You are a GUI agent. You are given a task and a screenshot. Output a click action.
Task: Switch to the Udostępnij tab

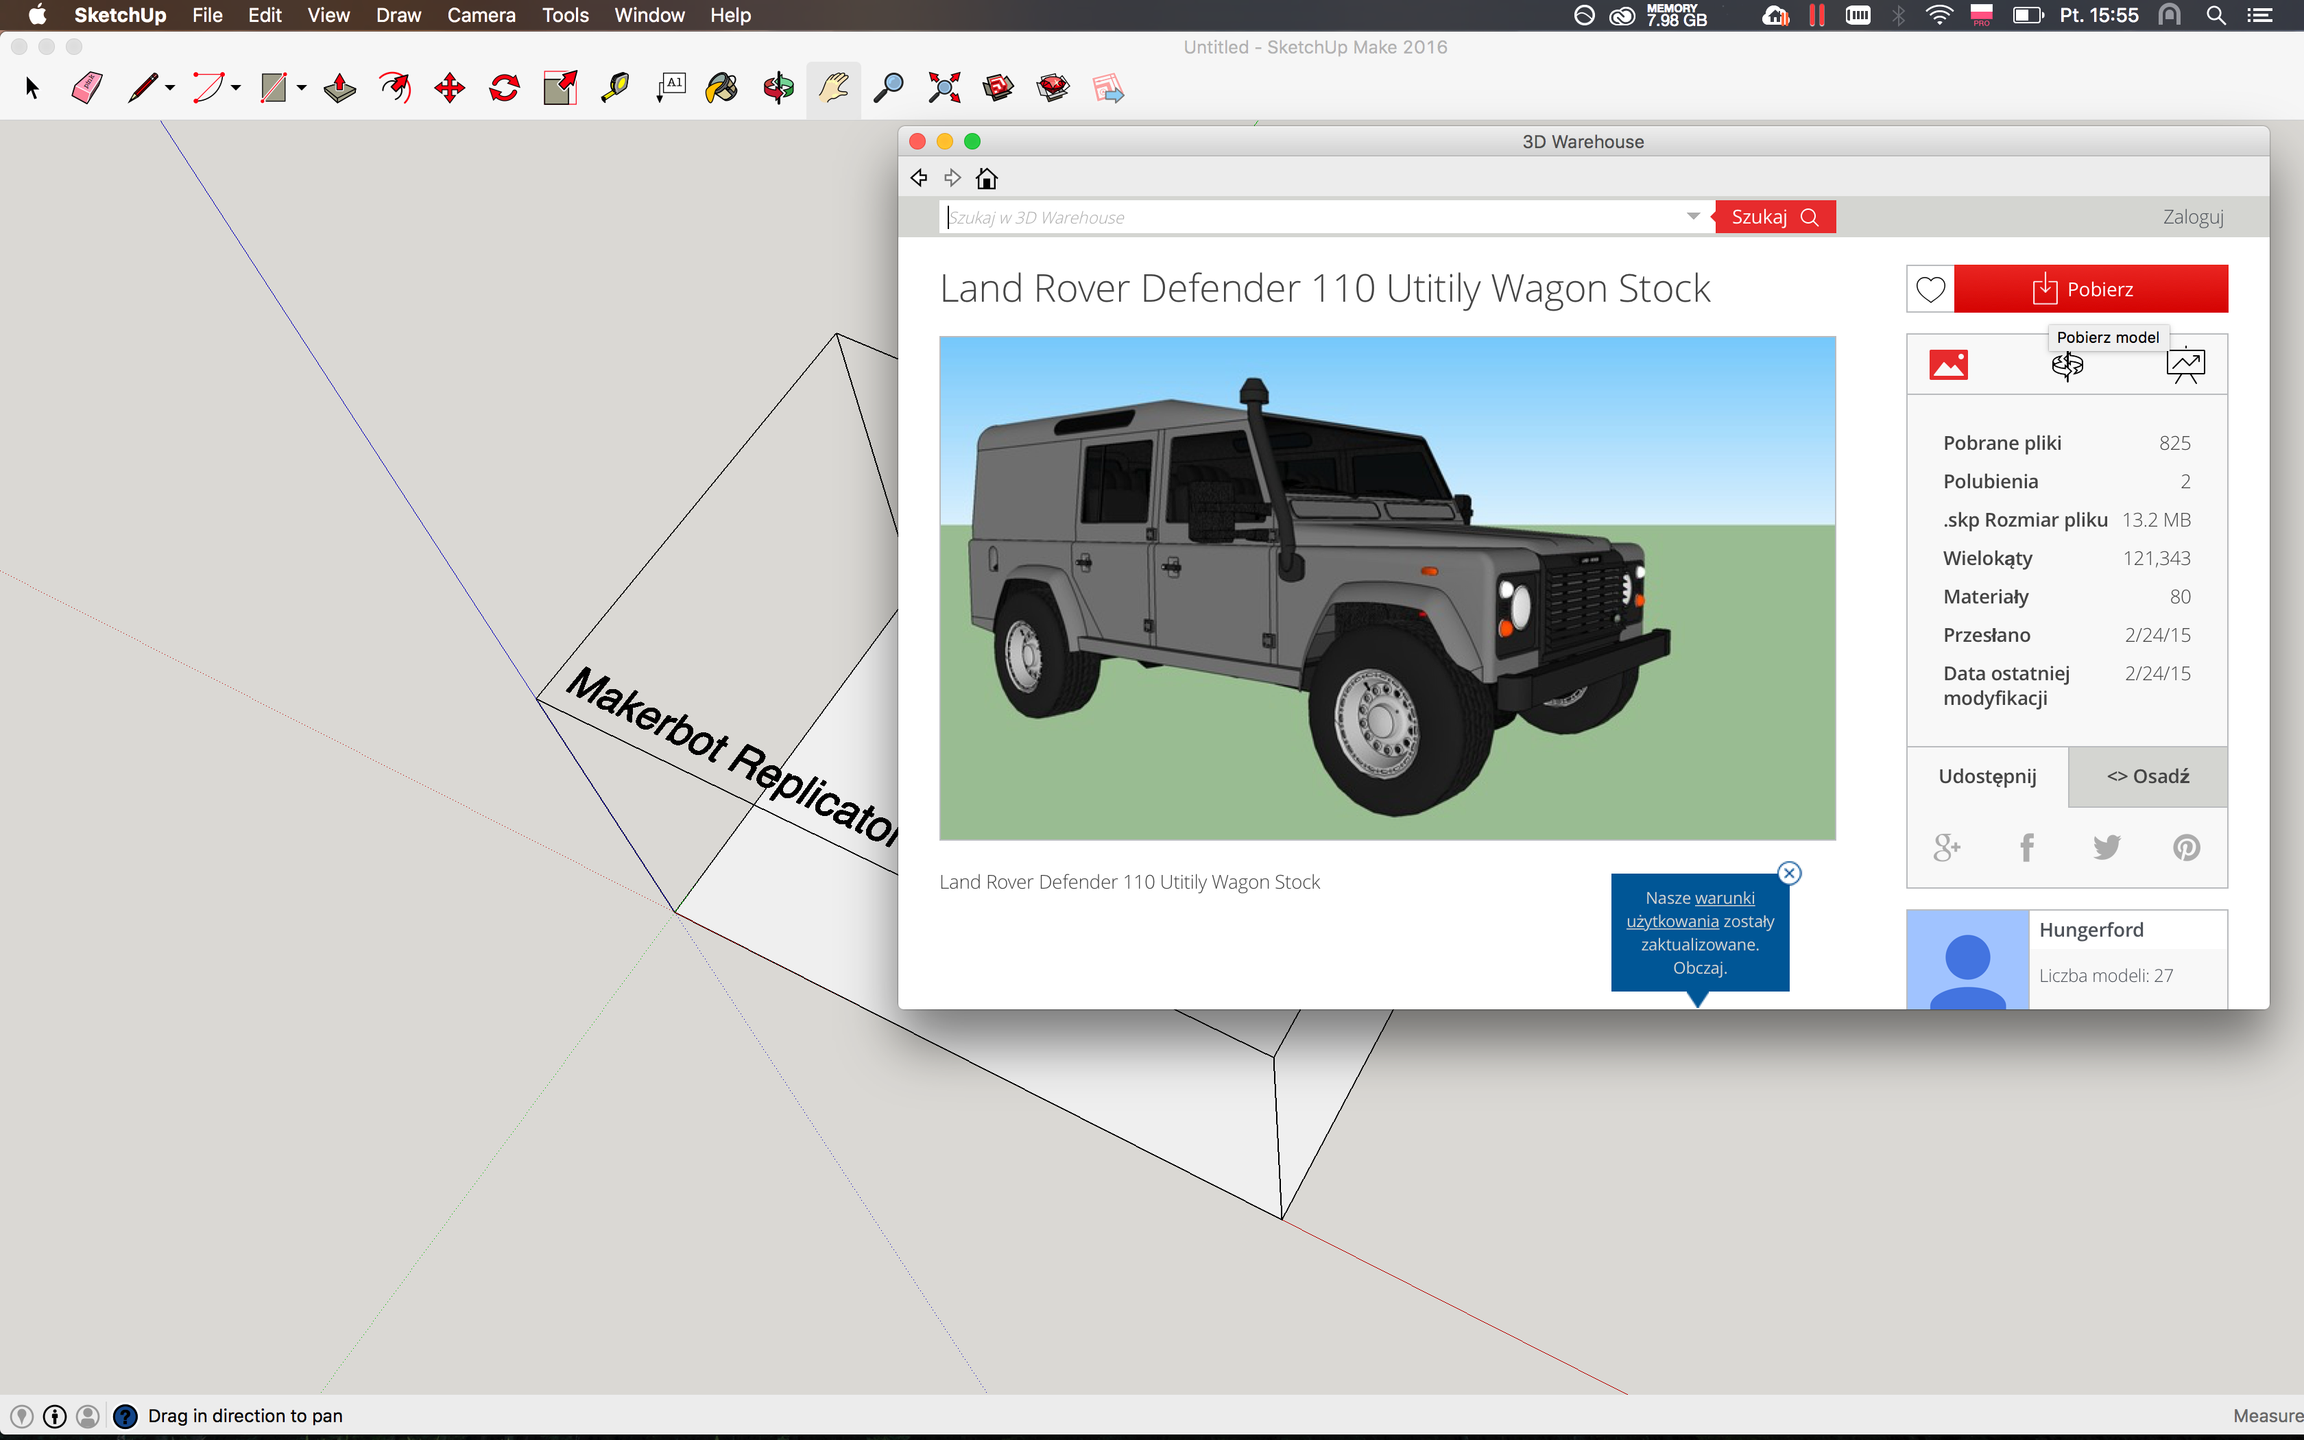1987,776
